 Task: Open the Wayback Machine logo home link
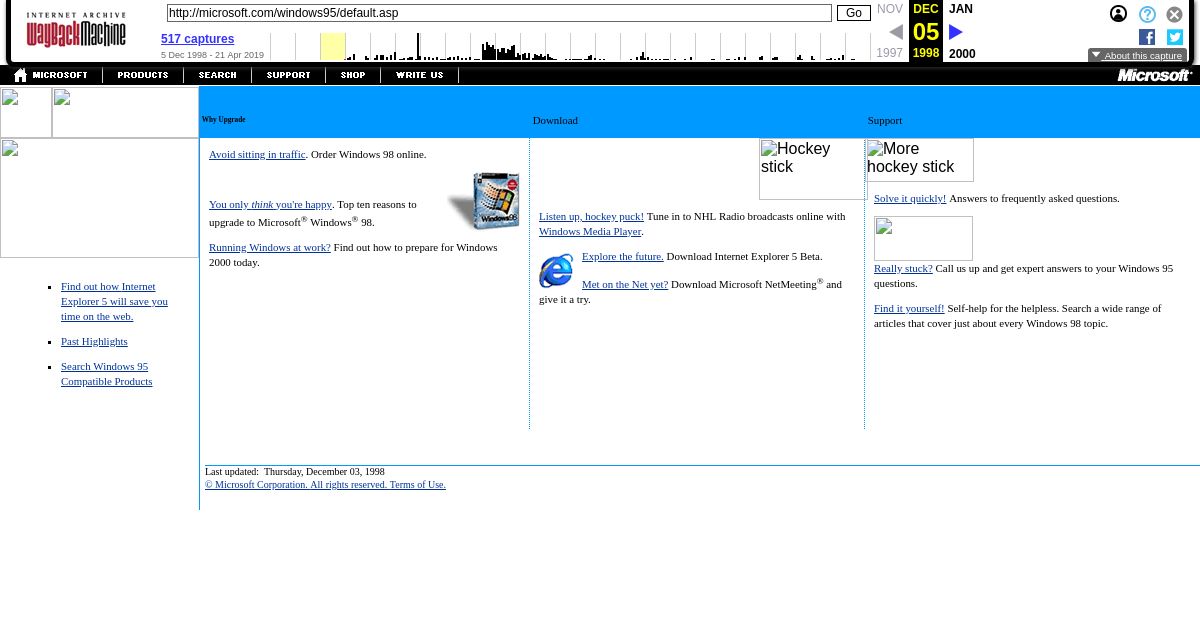pyautogui.click(x=76, y=30)
